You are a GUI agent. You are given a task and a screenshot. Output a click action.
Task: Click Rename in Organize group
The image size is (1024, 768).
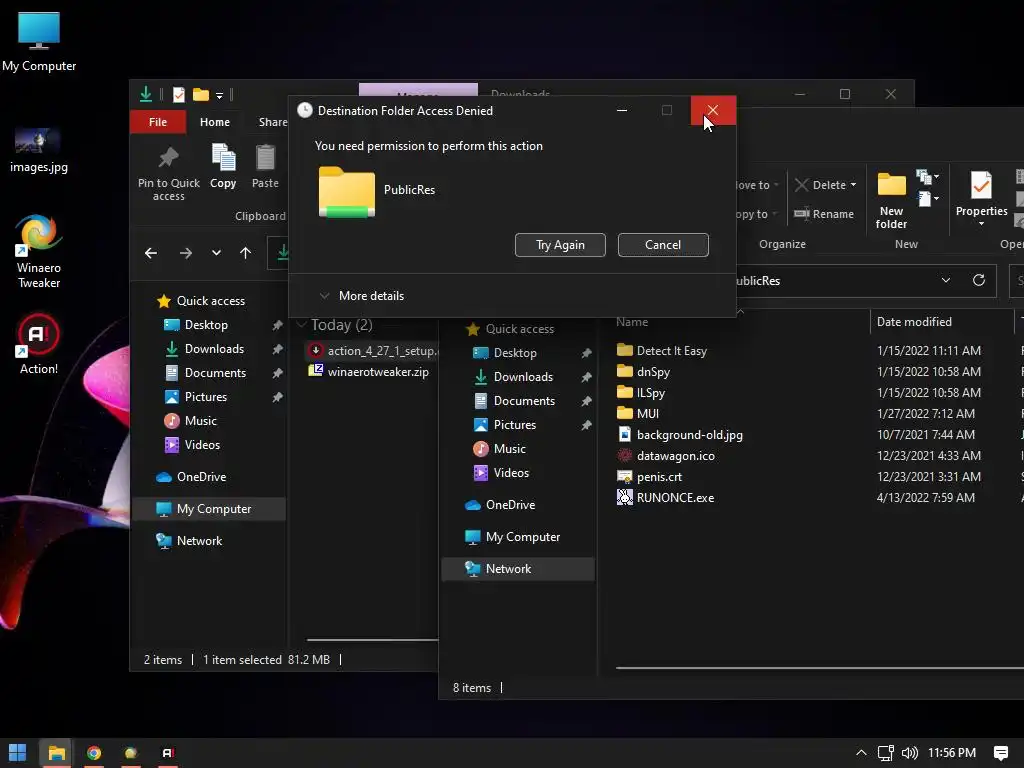click(824, 214)
